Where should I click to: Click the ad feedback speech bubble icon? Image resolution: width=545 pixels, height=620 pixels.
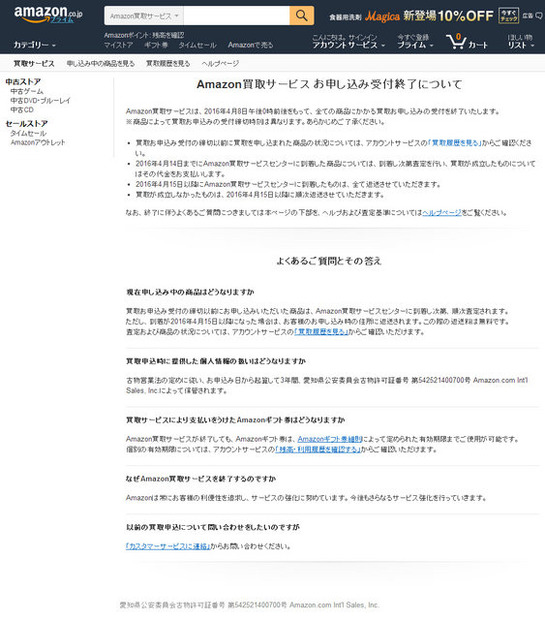[x=539, y=16]
